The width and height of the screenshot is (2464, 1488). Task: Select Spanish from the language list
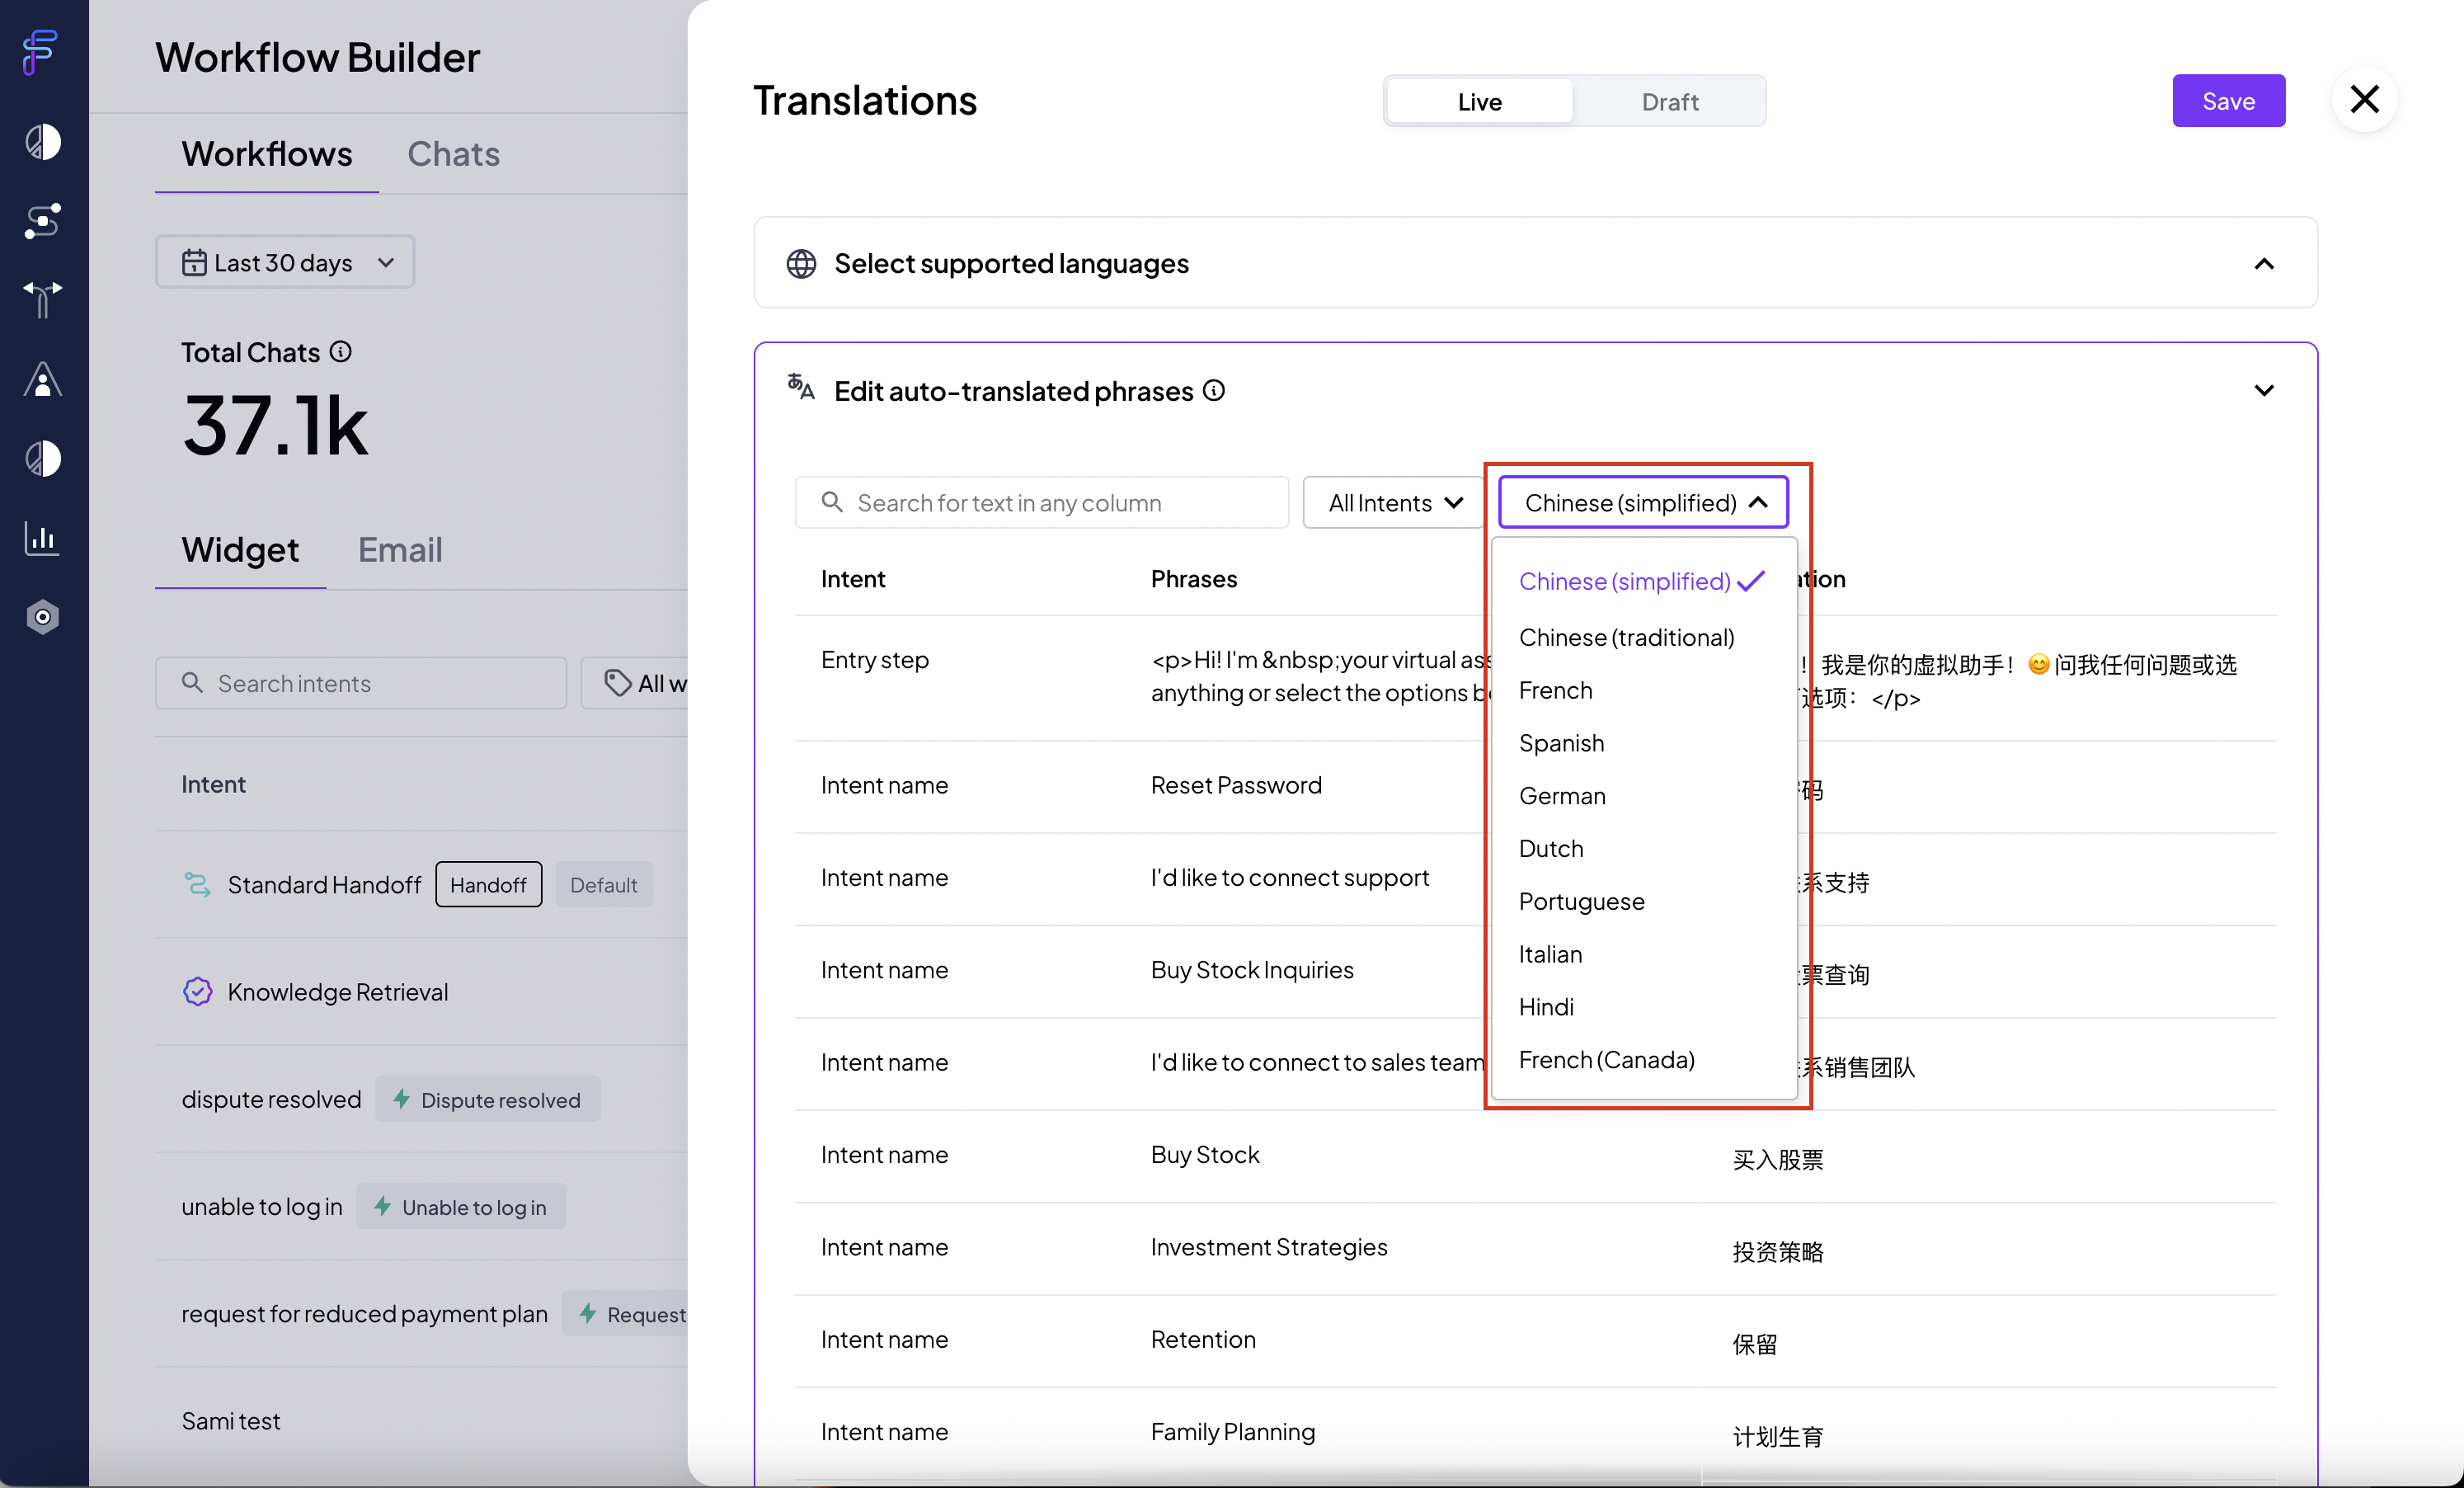(x=1562, y=744)
